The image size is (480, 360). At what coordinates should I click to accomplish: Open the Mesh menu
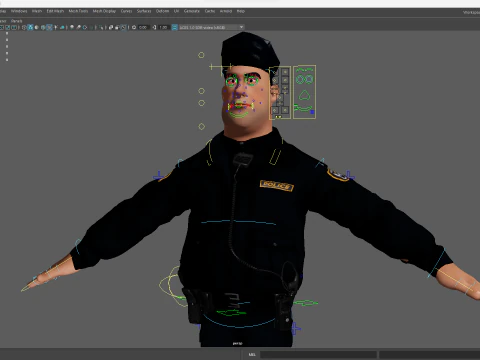[37, 11]
